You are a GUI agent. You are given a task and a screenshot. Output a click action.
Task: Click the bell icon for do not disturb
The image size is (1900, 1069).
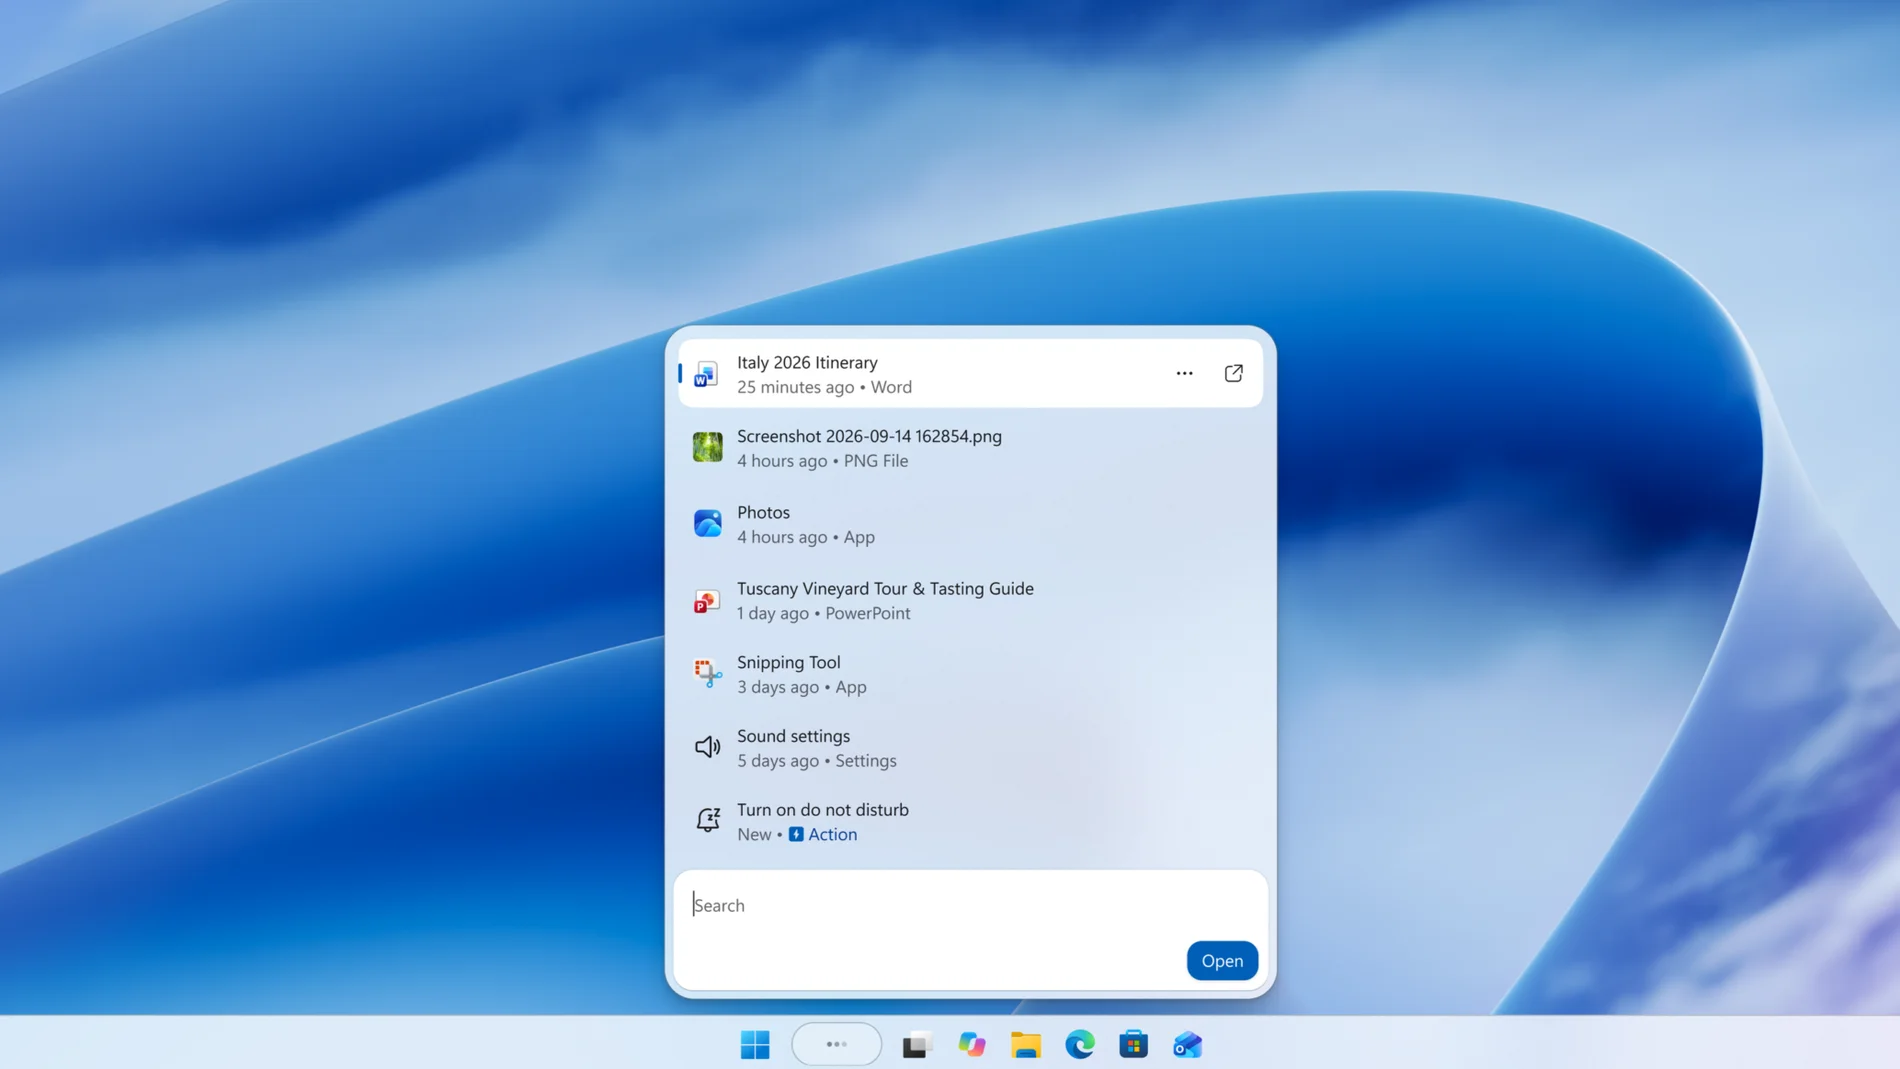(707, 820)
